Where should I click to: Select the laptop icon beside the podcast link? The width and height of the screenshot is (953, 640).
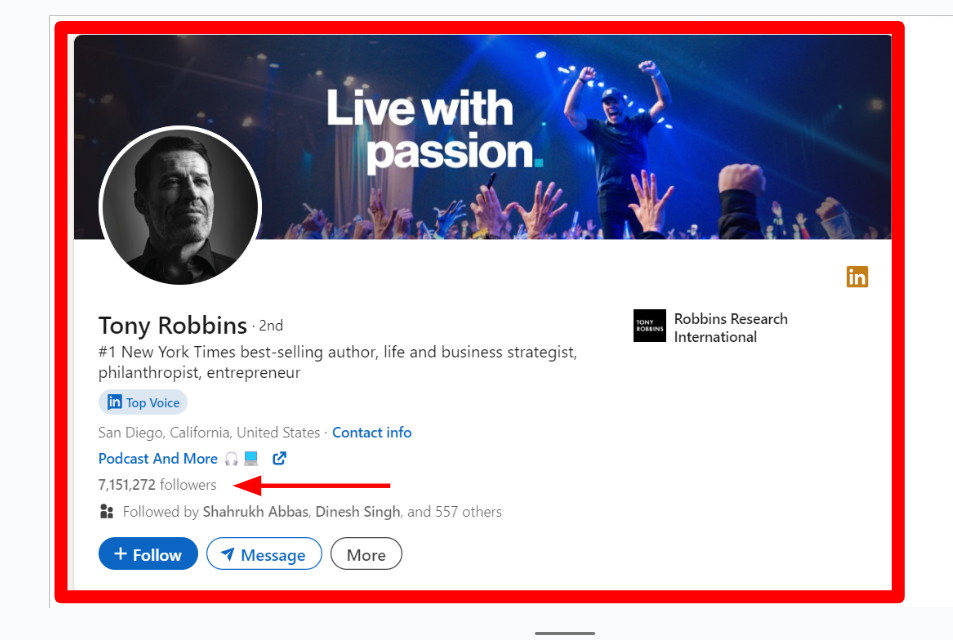click(252, 458)
